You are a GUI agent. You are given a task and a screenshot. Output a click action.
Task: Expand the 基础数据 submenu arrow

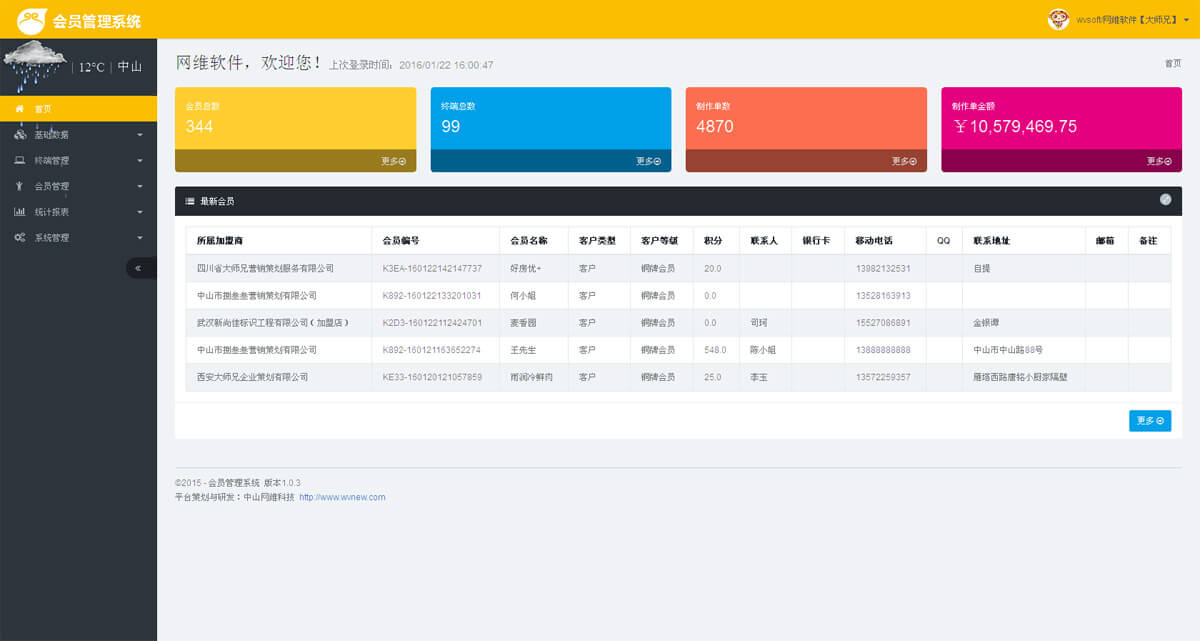tap(140, 134)
